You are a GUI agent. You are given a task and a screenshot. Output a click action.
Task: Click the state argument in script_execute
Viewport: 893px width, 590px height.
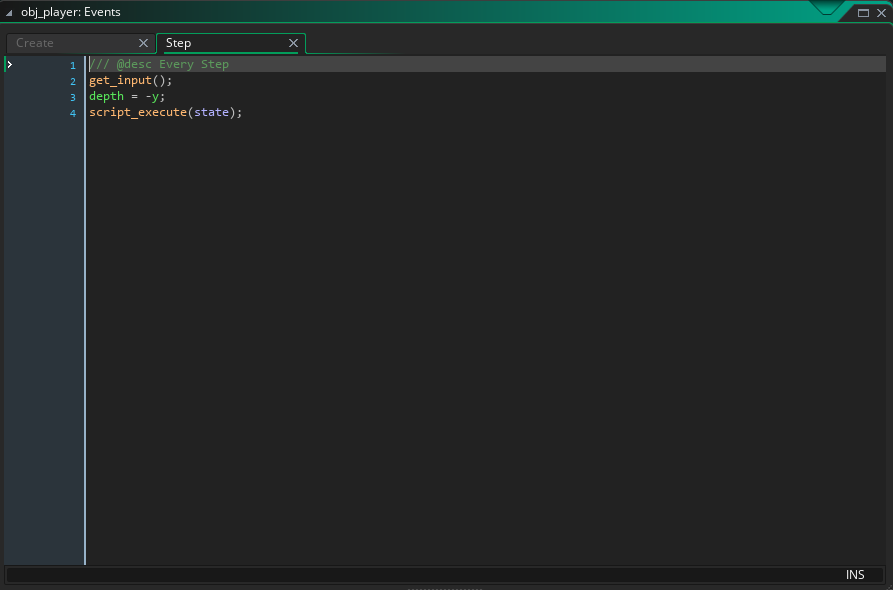[211, 112]
